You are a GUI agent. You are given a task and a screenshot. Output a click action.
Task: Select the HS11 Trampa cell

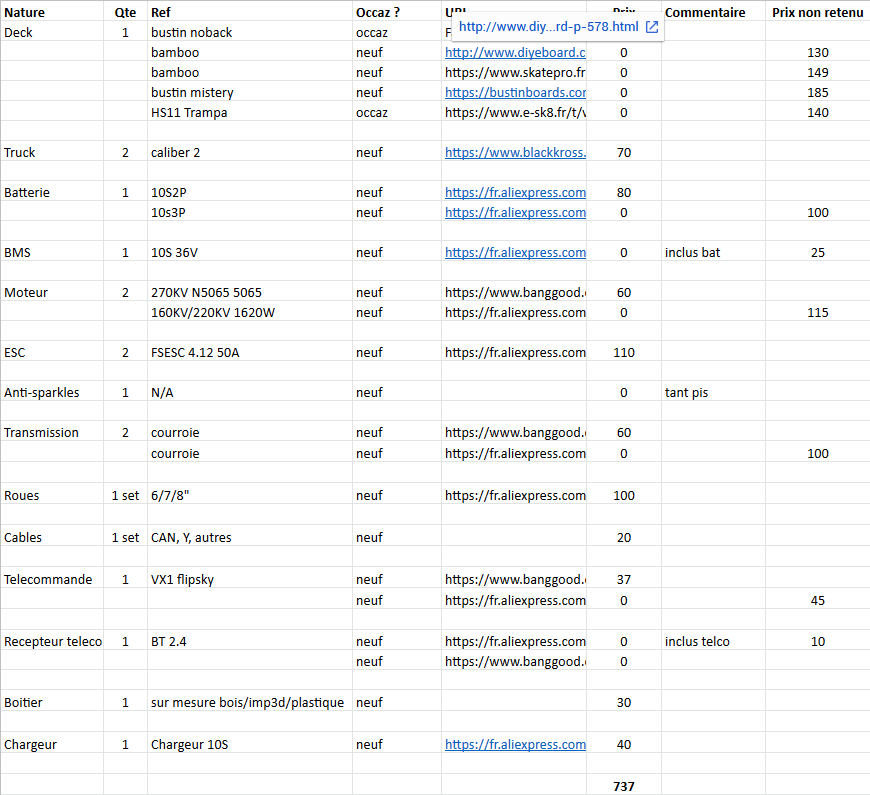pos(250,113)
